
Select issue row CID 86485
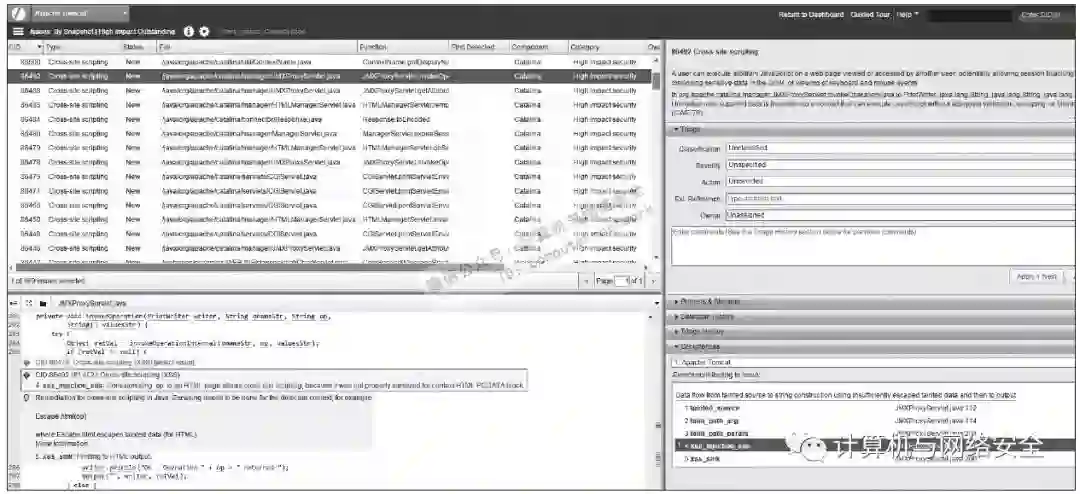click(x=329, y=105)
